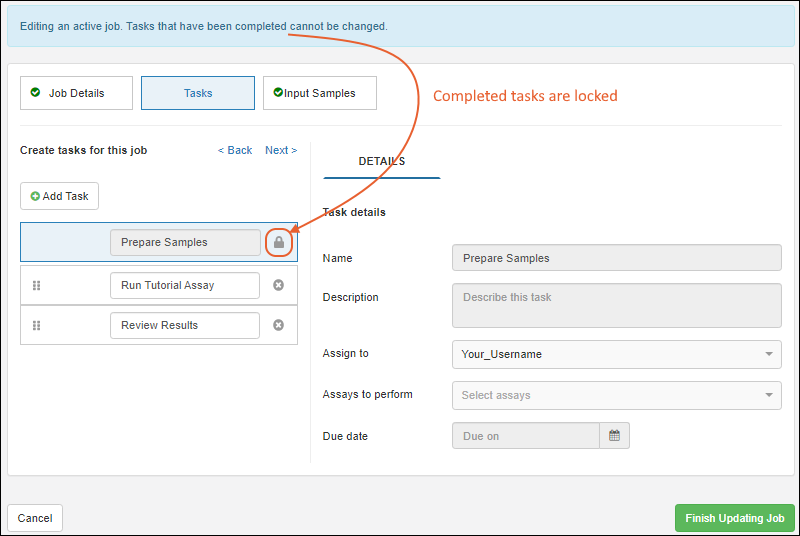Open the Due date calendar picker
The height and width of the screenshot is (536, 800).
[614, 436]
